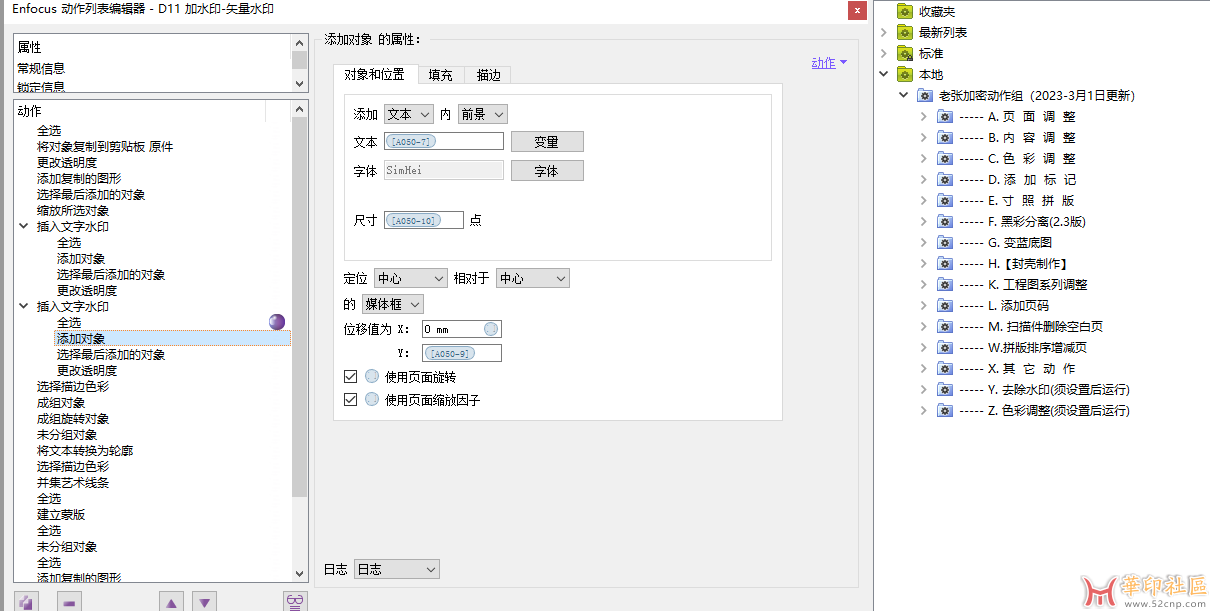Click the glasses preview icon at bottom

(294, 601)
